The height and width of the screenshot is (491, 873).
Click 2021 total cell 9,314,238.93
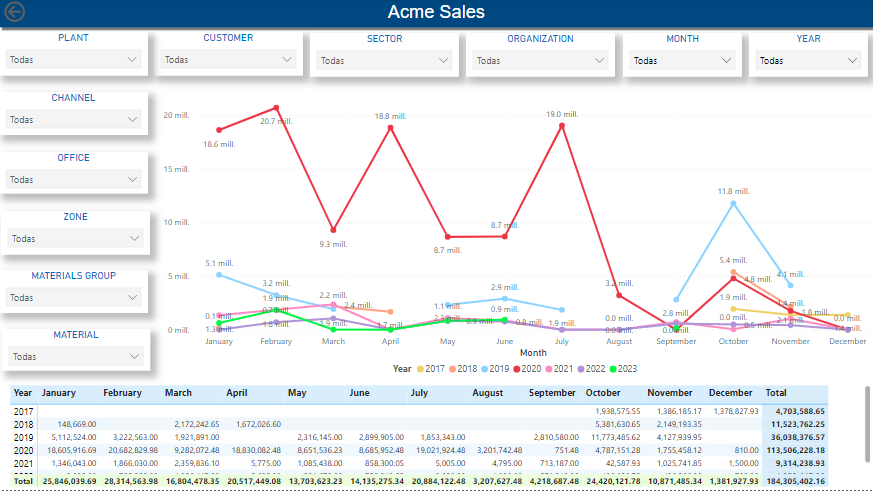point(798,463)
